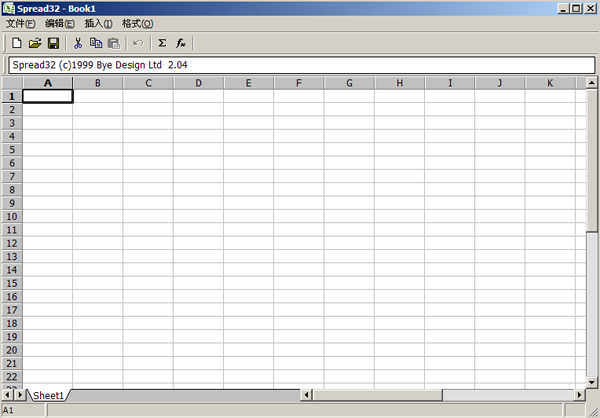Insert AutoSum with the sigma icon

click(162, 43)
